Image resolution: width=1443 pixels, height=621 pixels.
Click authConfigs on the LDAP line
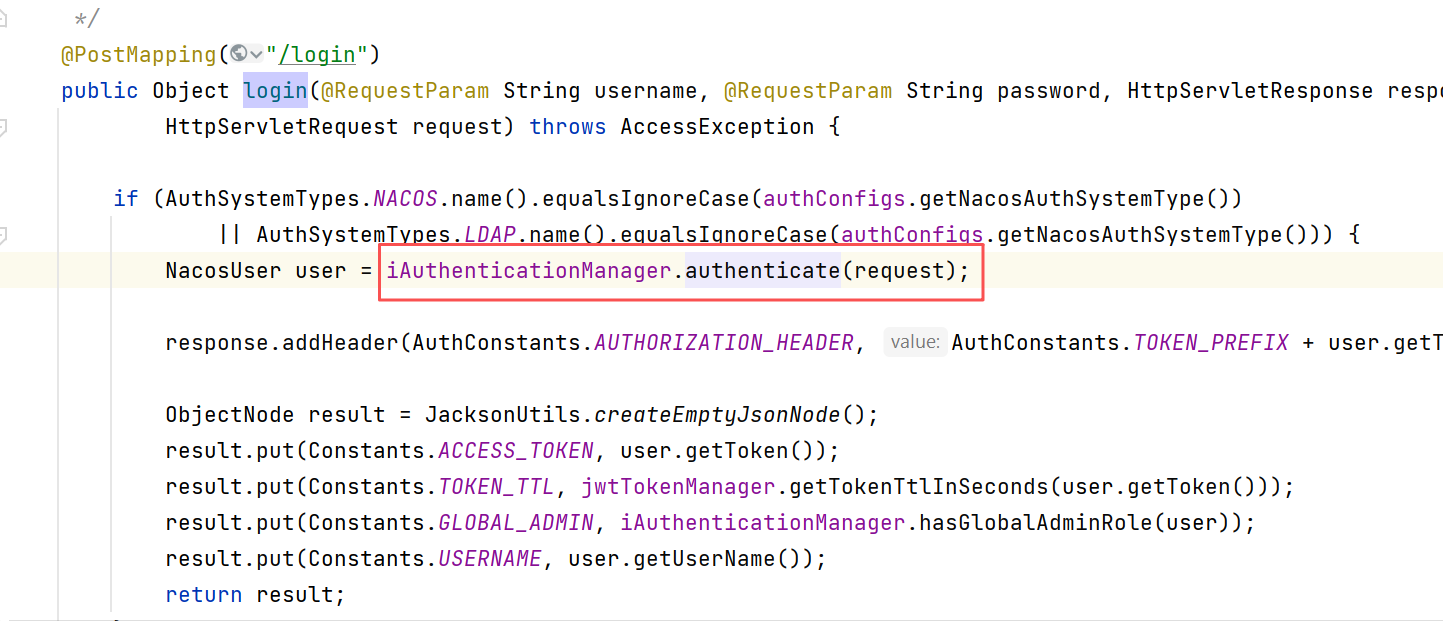(912, 234)
